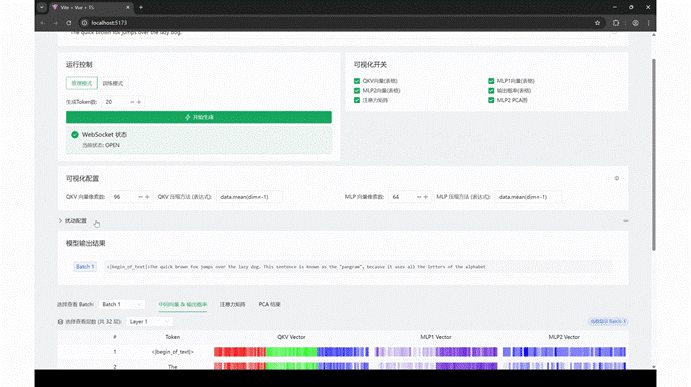Screen dimensions: 691x387
Task: Toggle the attention matrix checkbox left of MLP2 PCA
Action: [x=357, y=100]
